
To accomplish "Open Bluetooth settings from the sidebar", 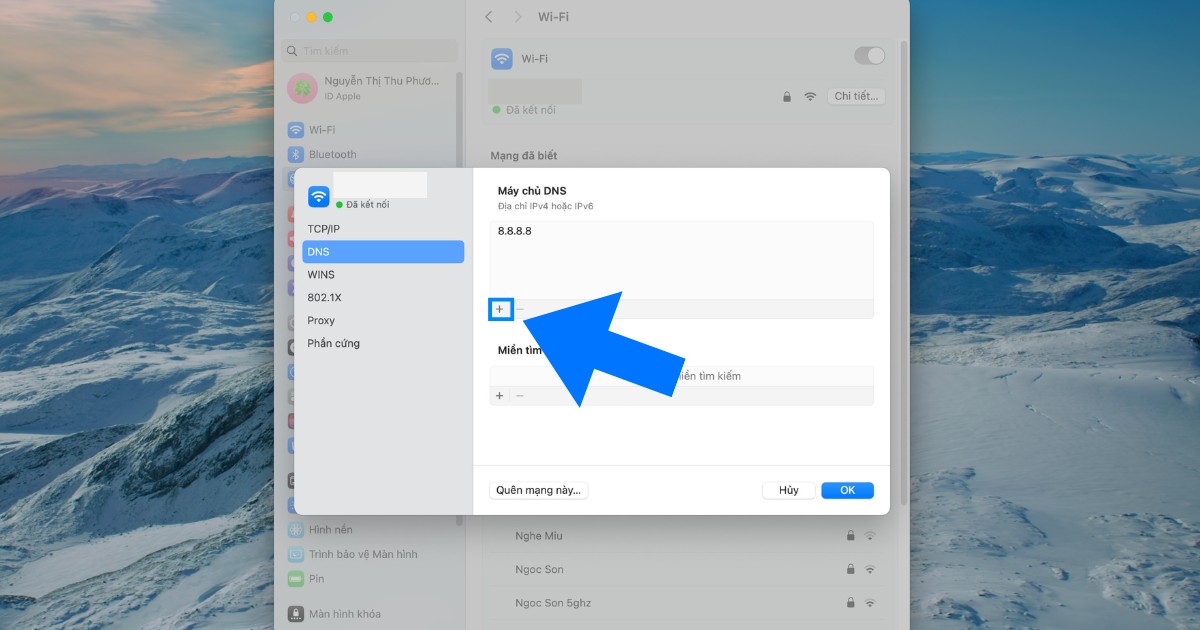I will pos(296,154).
